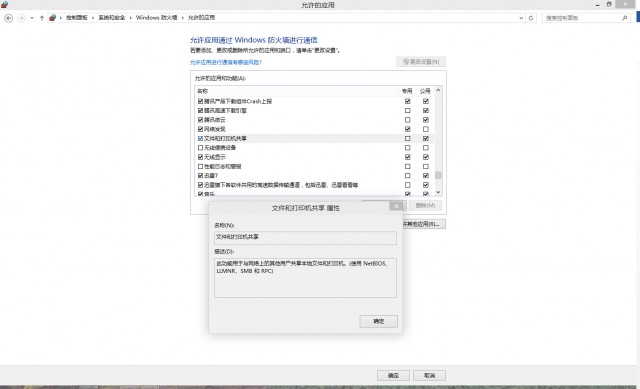The width and height of the screenshot is (640, 389).
Task: Sort list by 名称 column header
Action: click(203, 91)
